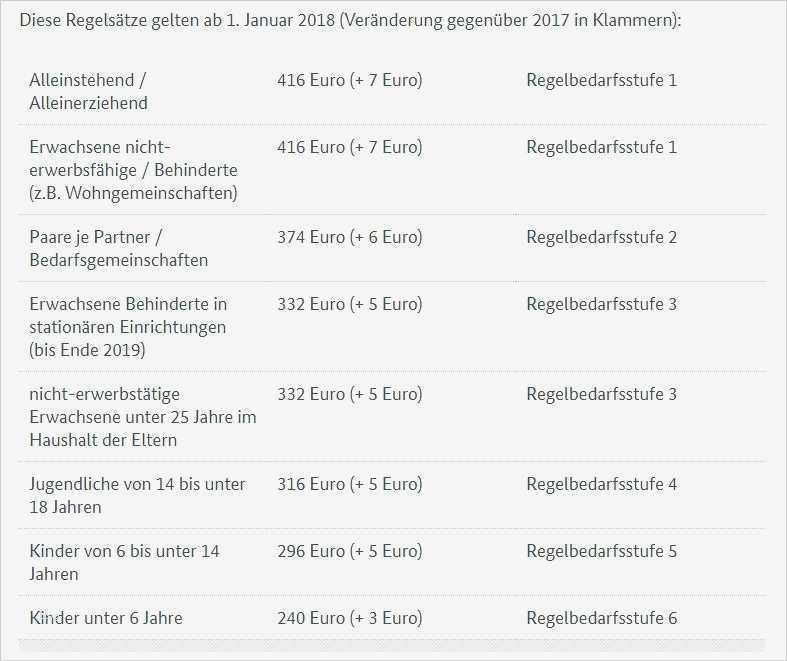
Task: Click the '296 Euro (+ 5 Euro)' amount
Action: click(x=349, y=551)
